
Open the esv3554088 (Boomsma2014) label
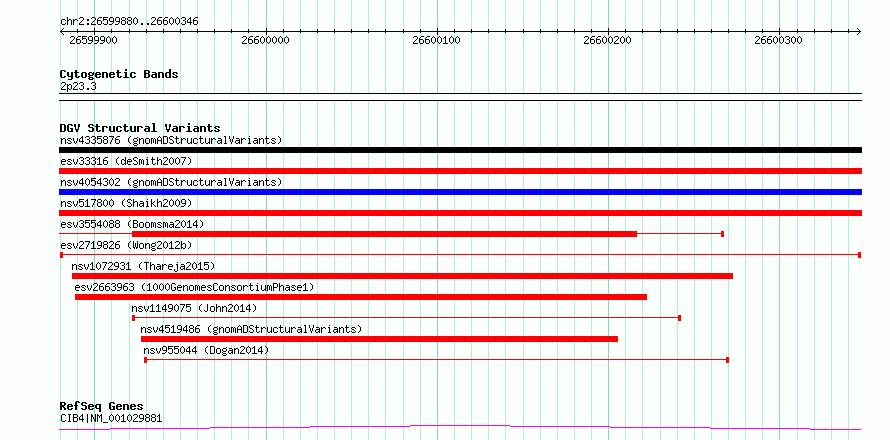point(132,224)
